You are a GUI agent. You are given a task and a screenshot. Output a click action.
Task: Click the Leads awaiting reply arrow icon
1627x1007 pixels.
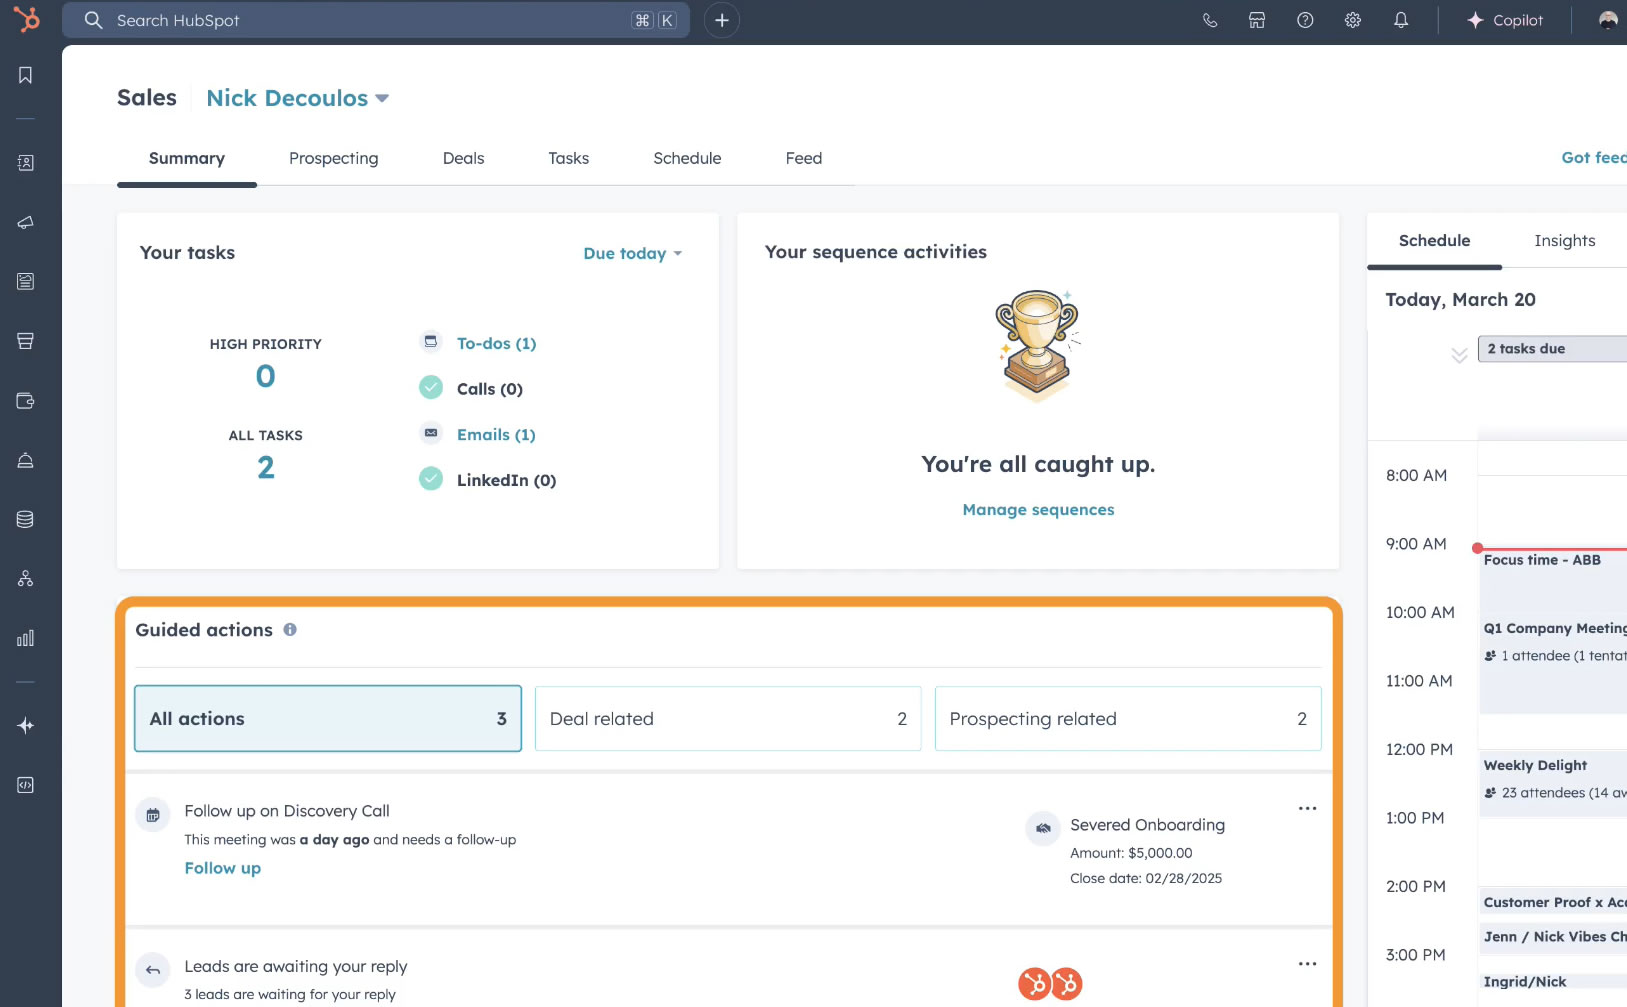tap(152, 969)
